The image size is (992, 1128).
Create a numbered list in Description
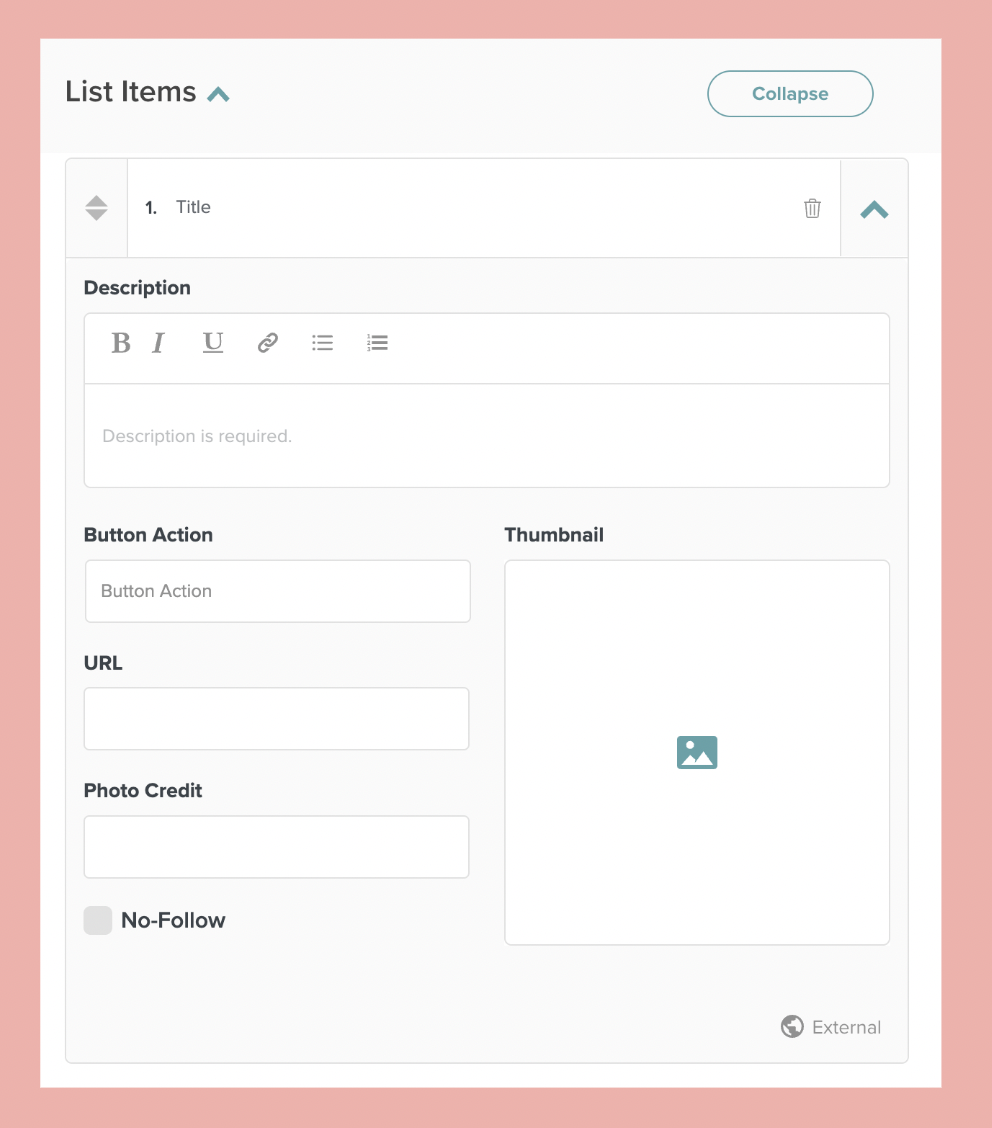point(377,344)
